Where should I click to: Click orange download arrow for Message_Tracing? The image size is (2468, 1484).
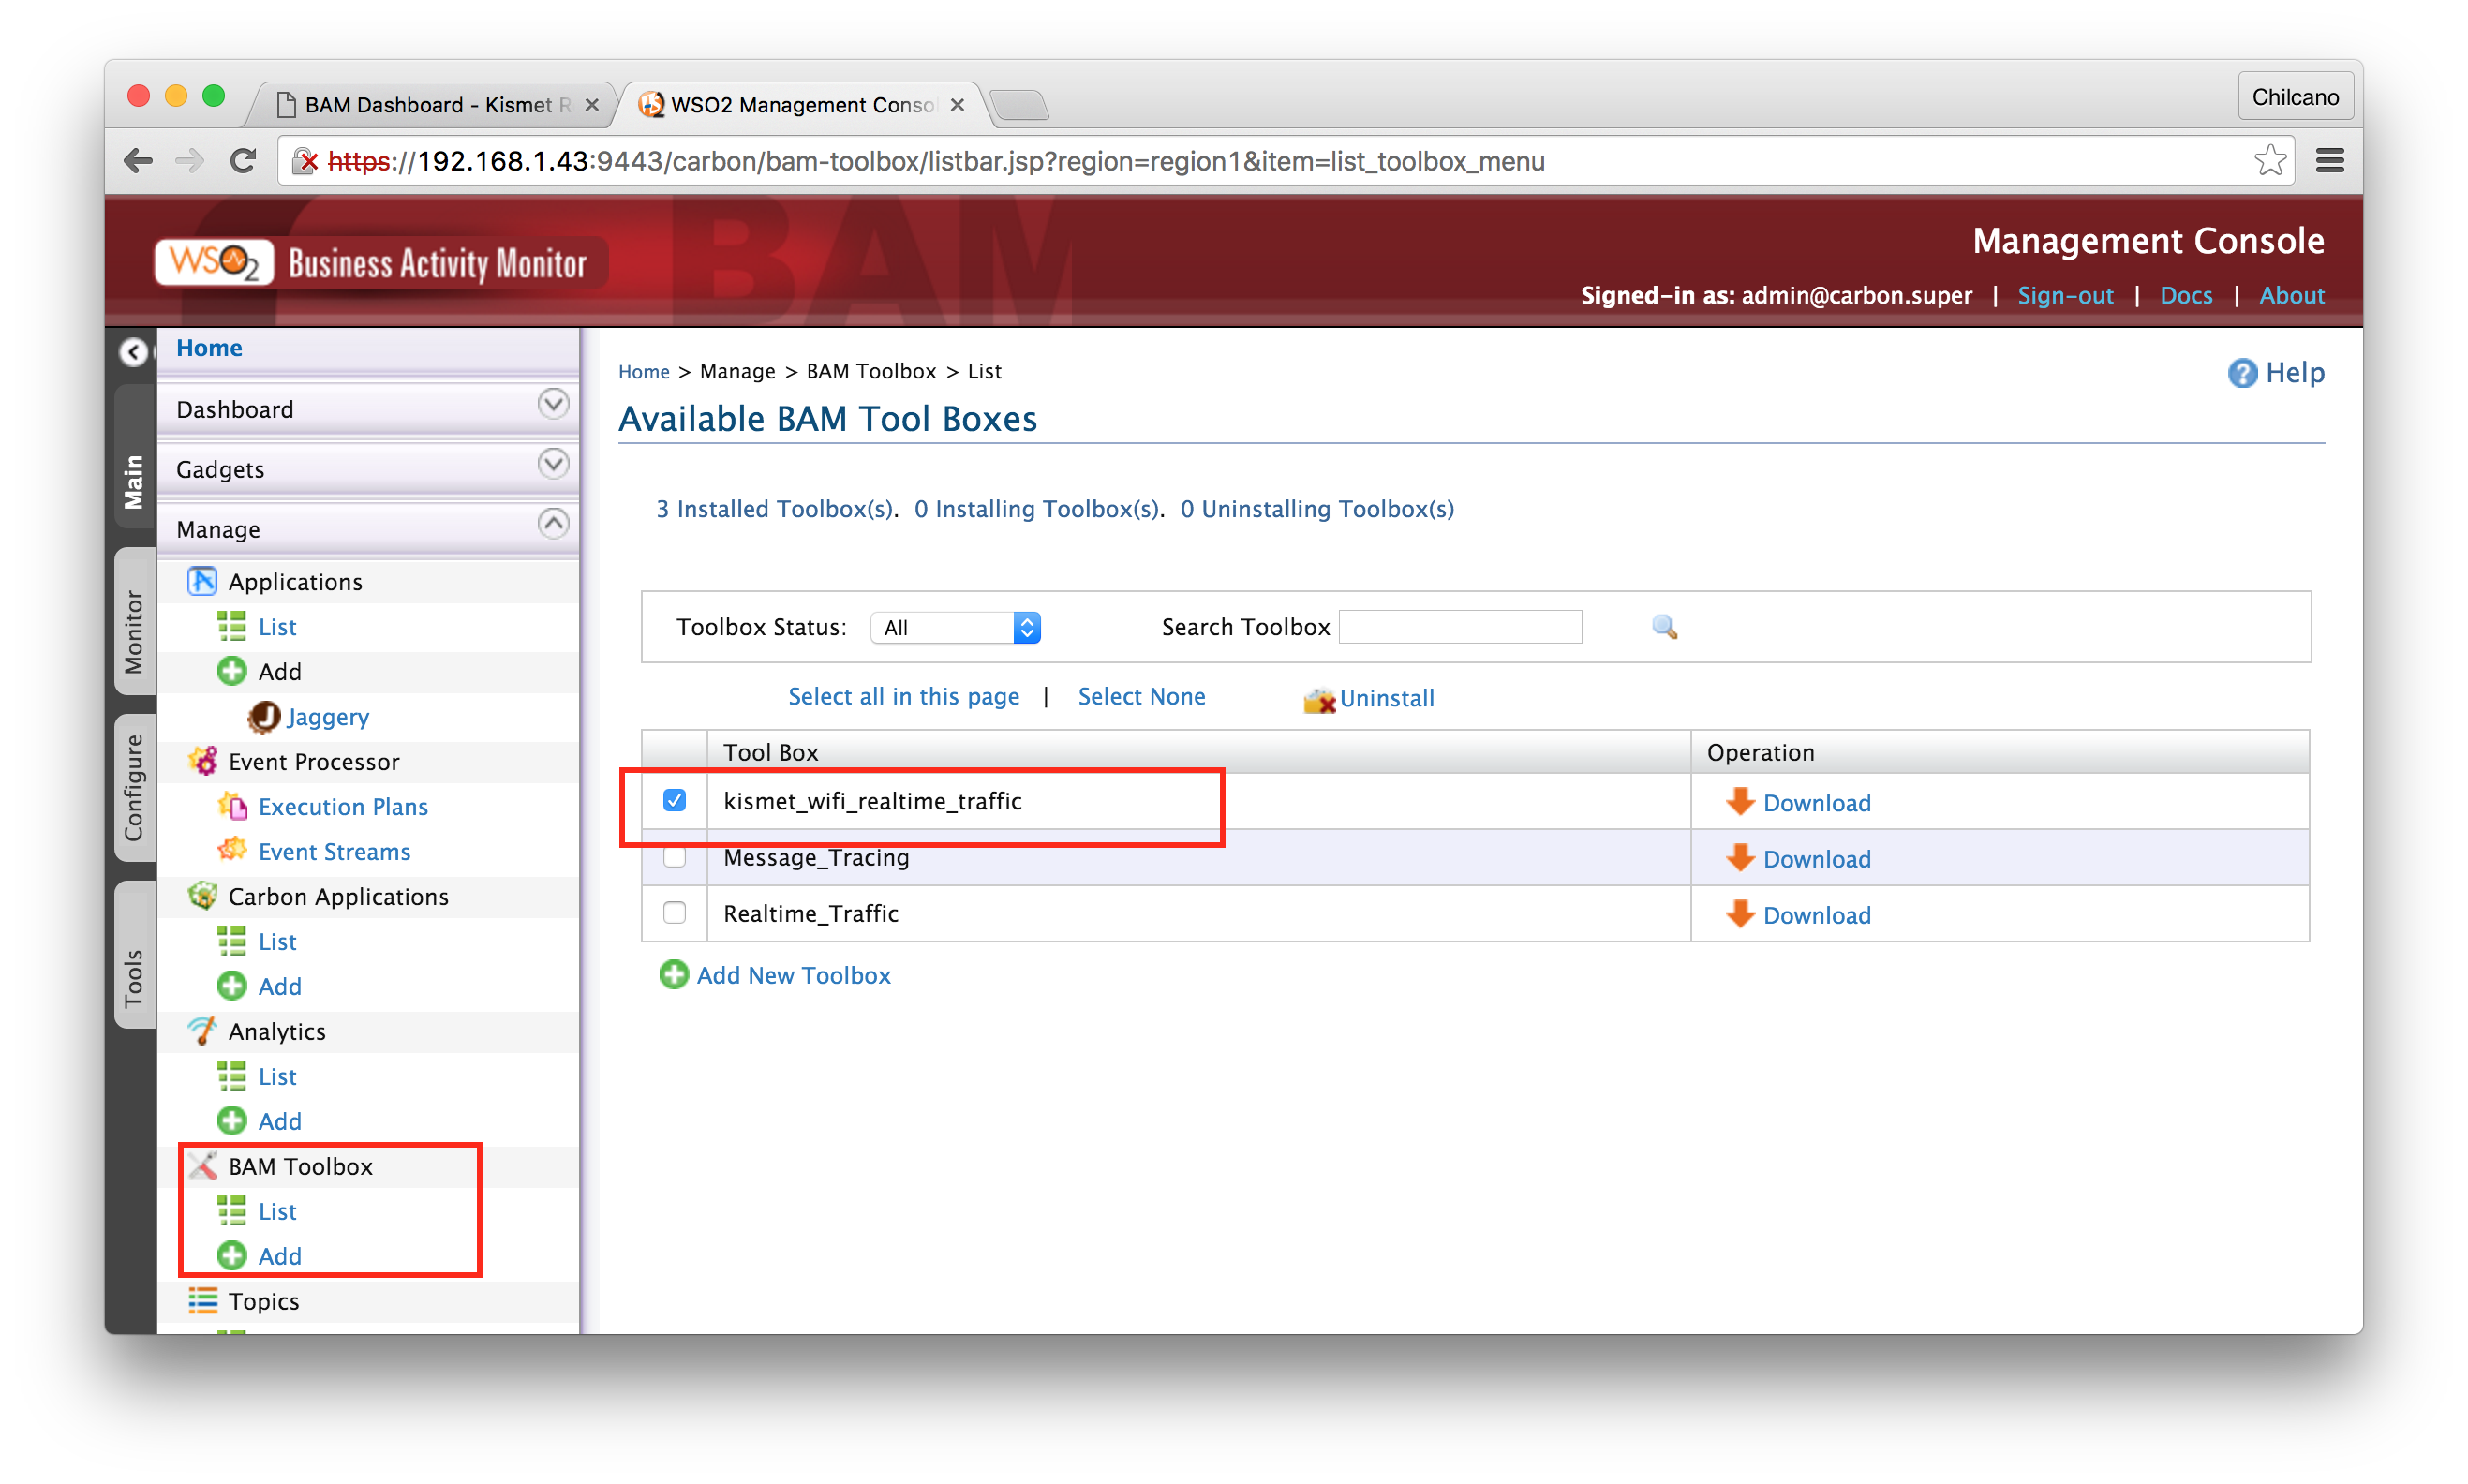1740,858
